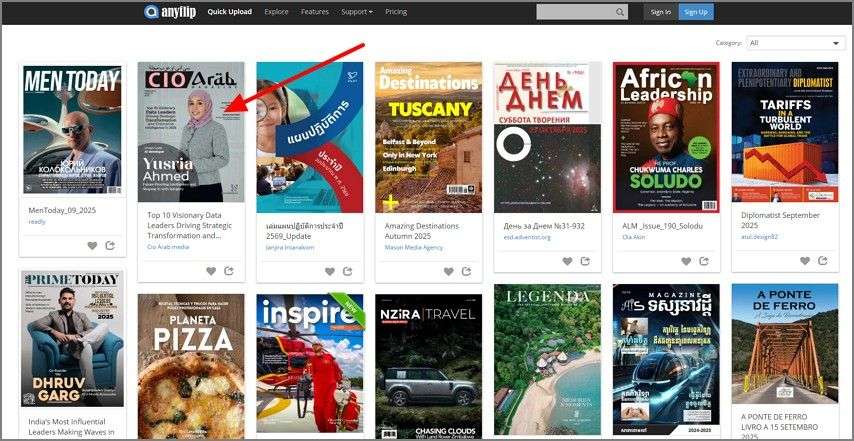Share the 2569_Update Thai book
This screenshot has width=854, height=441.
tap(347, 271)
